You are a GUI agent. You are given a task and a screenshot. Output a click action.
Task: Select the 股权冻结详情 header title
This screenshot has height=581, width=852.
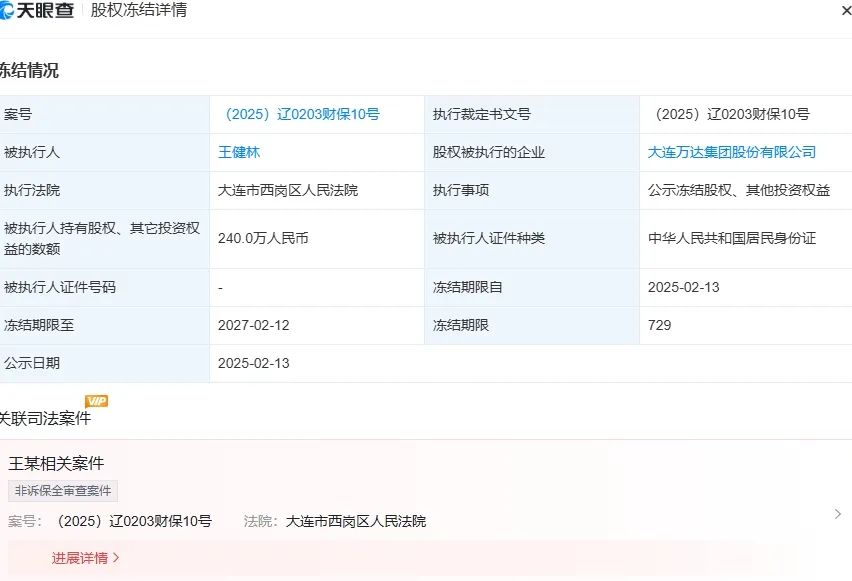pos(139,10)
